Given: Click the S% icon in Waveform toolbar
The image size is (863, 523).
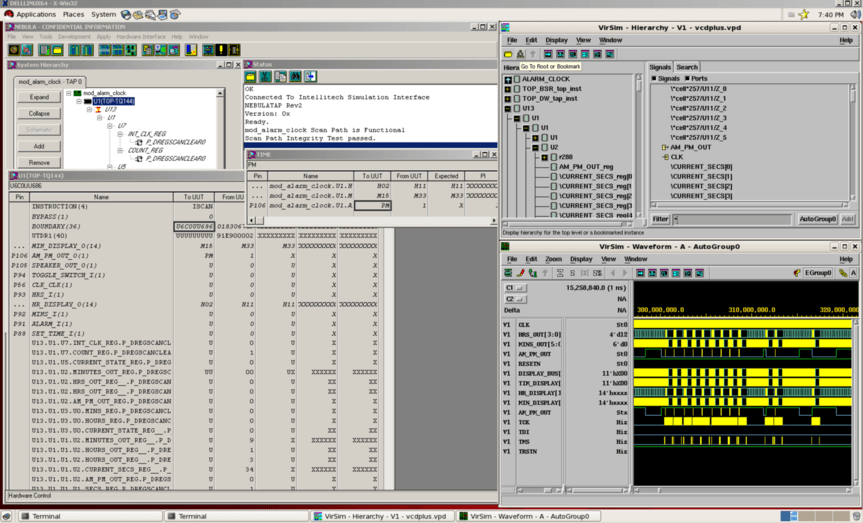Looking at the screenshot, I should pyautogui.click(x=597, y=273).
